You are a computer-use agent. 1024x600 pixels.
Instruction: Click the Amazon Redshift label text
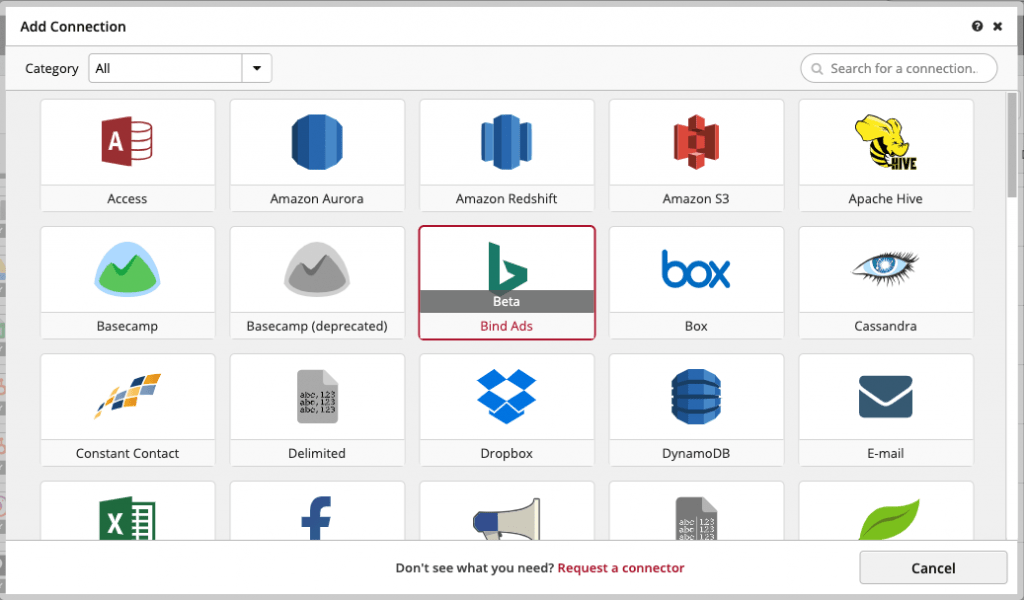point(507,198)
